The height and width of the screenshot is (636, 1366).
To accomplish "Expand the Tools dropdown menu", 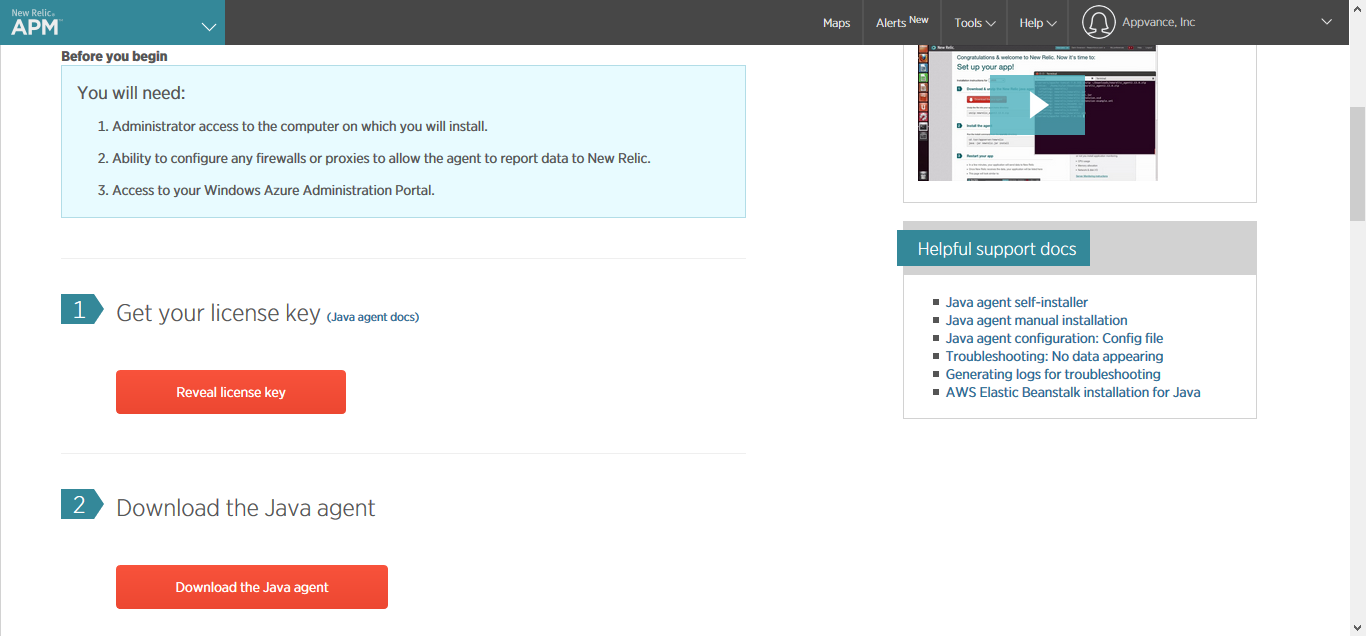I will coord(975,23).
